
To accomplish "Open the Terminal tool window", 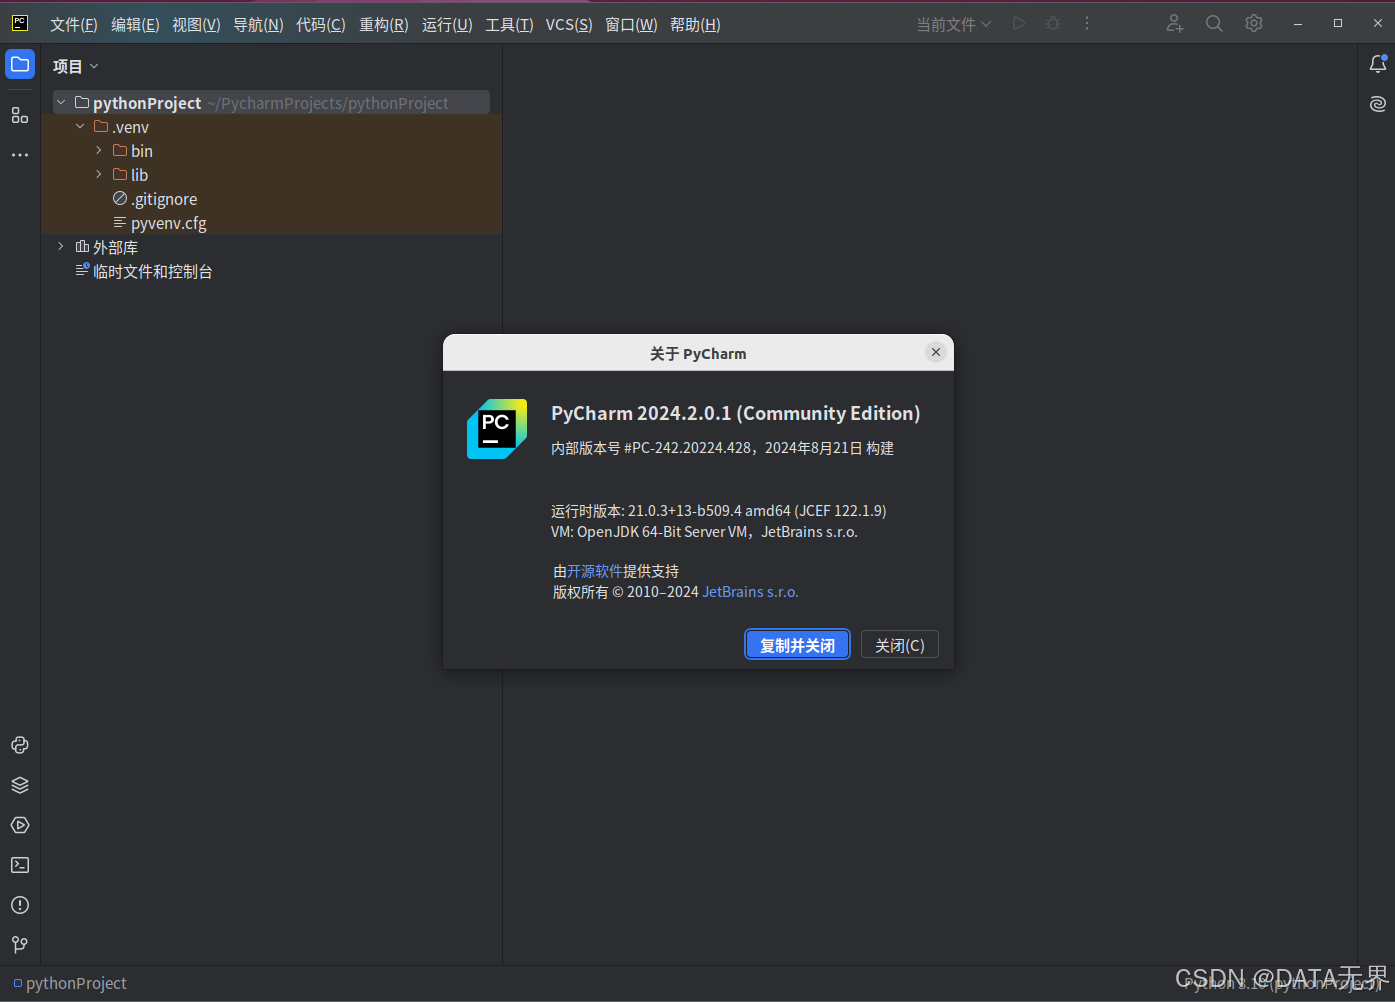I will click(20, 865).
